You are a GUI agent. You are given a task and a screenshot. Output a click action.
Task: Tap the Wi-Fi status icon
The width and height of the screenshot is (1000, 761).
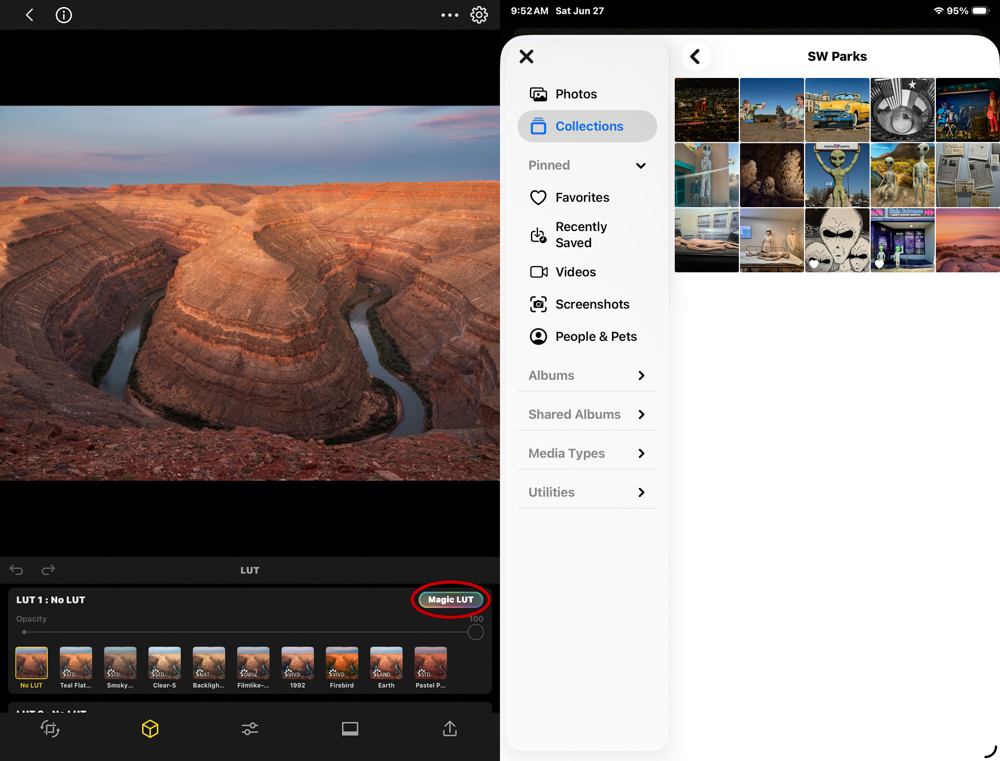click(938, 11)
